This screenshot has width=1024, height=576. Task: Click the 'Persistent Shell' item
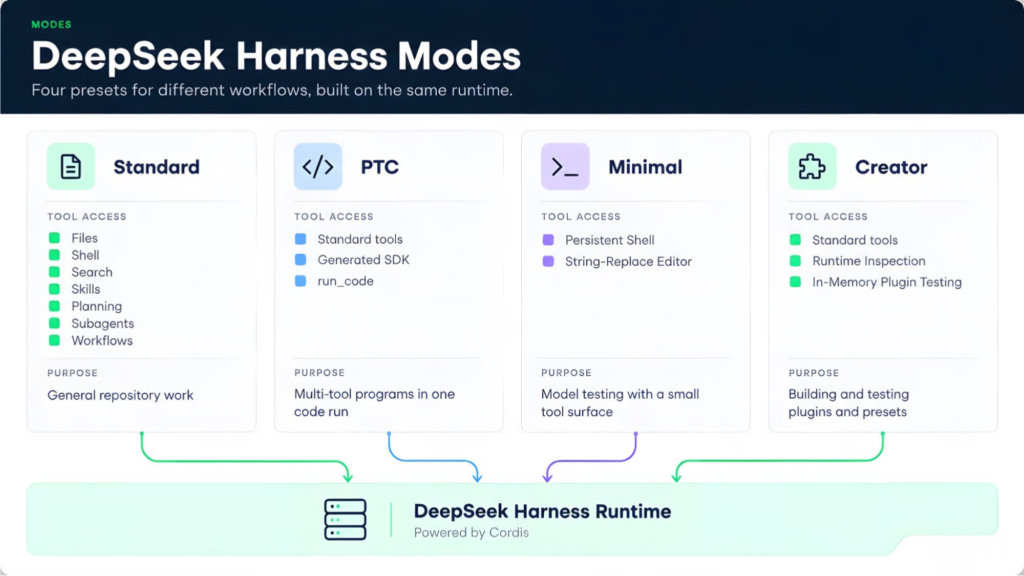[x=609, y=240]
